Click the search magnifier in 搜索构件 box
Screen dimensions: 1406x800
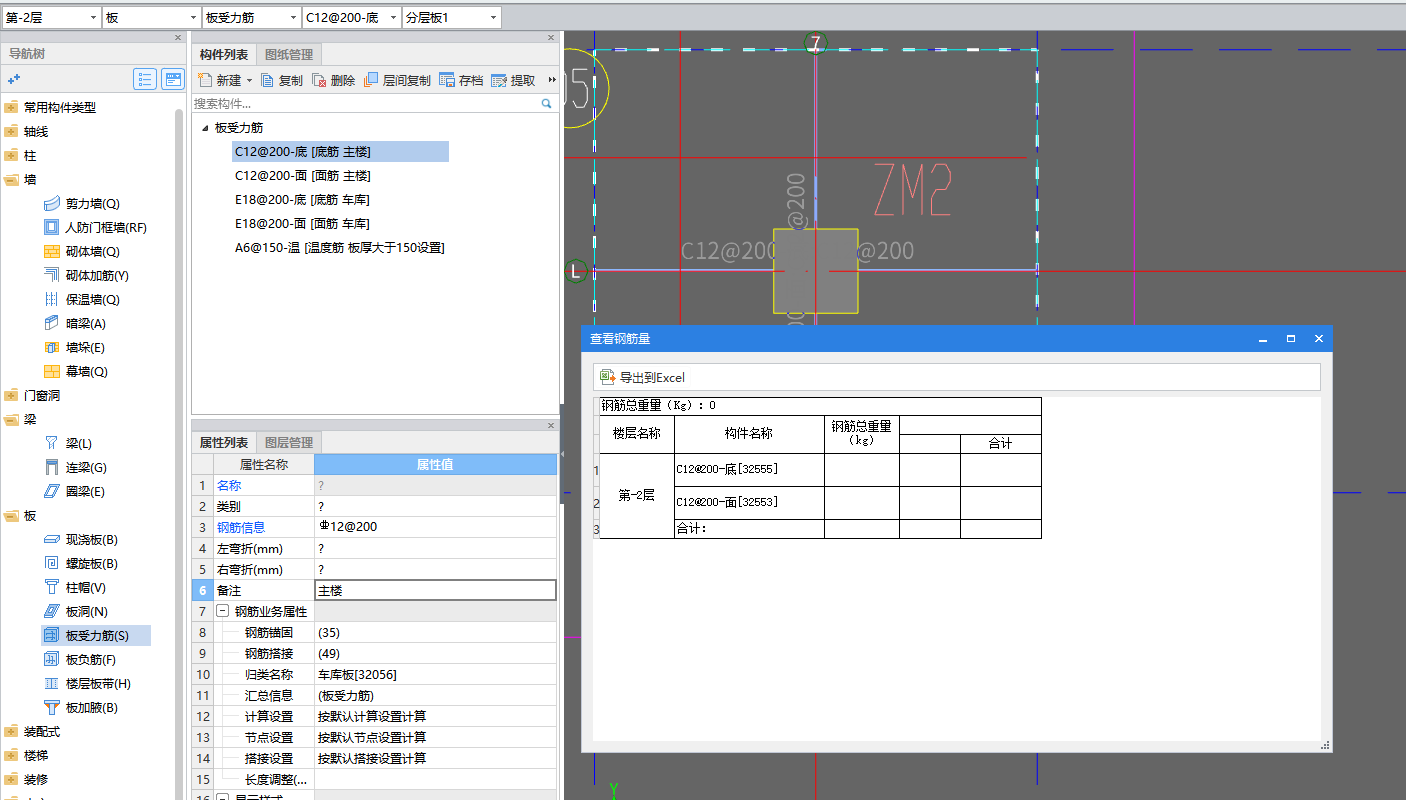(x=547, y=103)
